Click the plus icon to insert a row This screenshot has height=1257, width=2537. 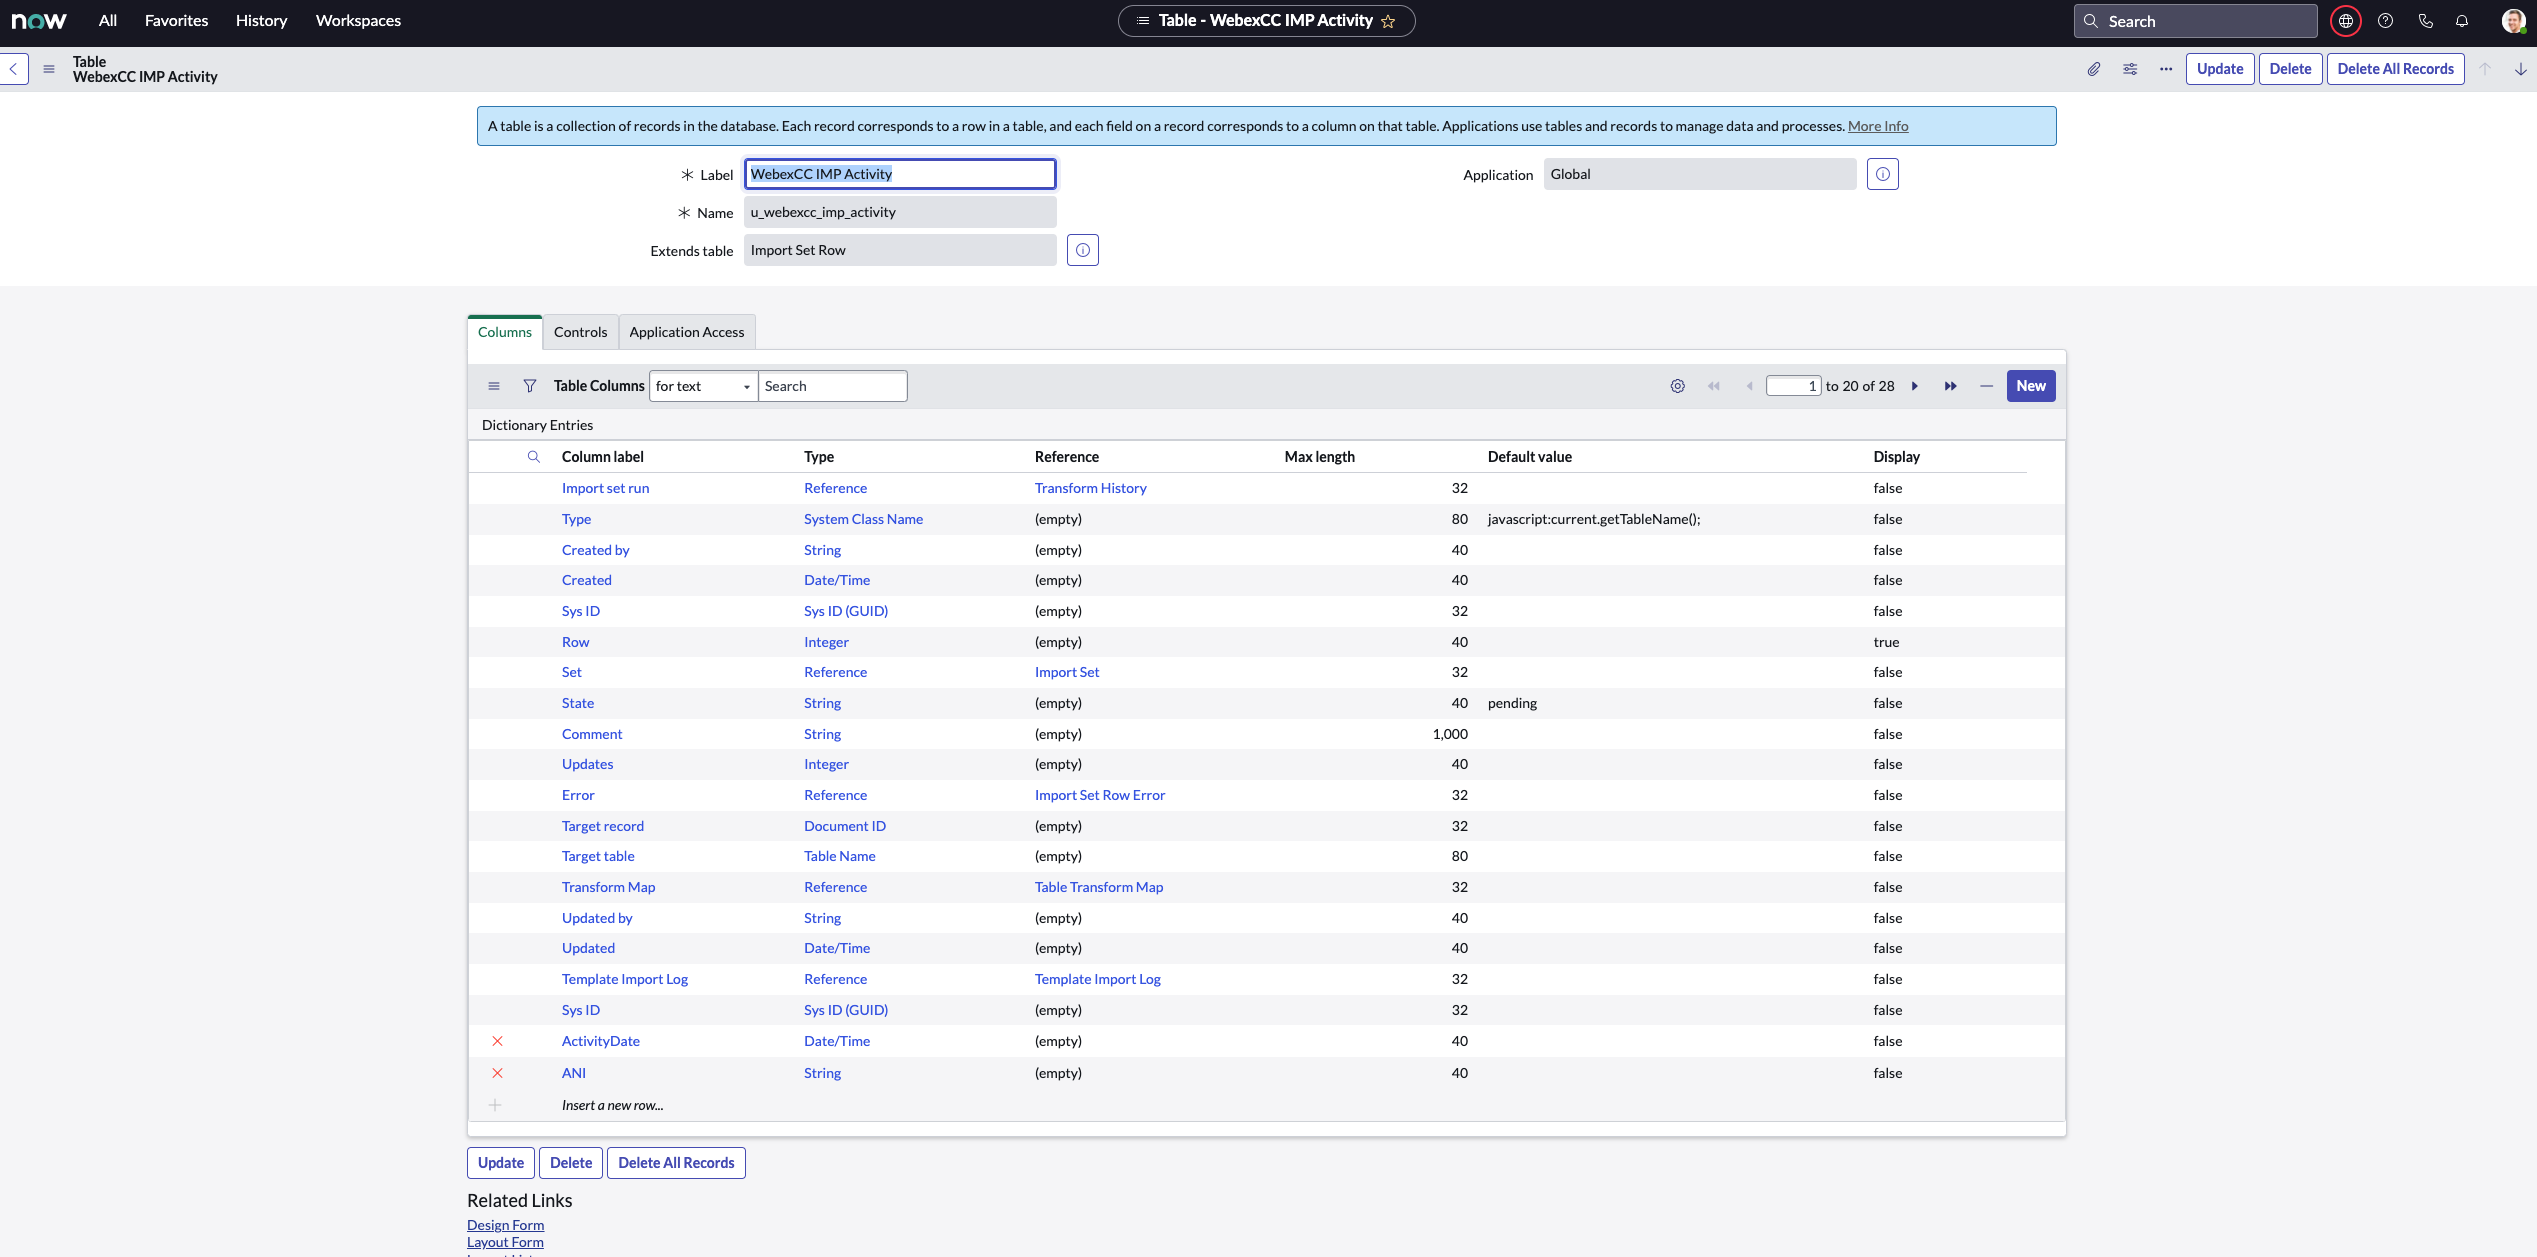[495, 1105]
